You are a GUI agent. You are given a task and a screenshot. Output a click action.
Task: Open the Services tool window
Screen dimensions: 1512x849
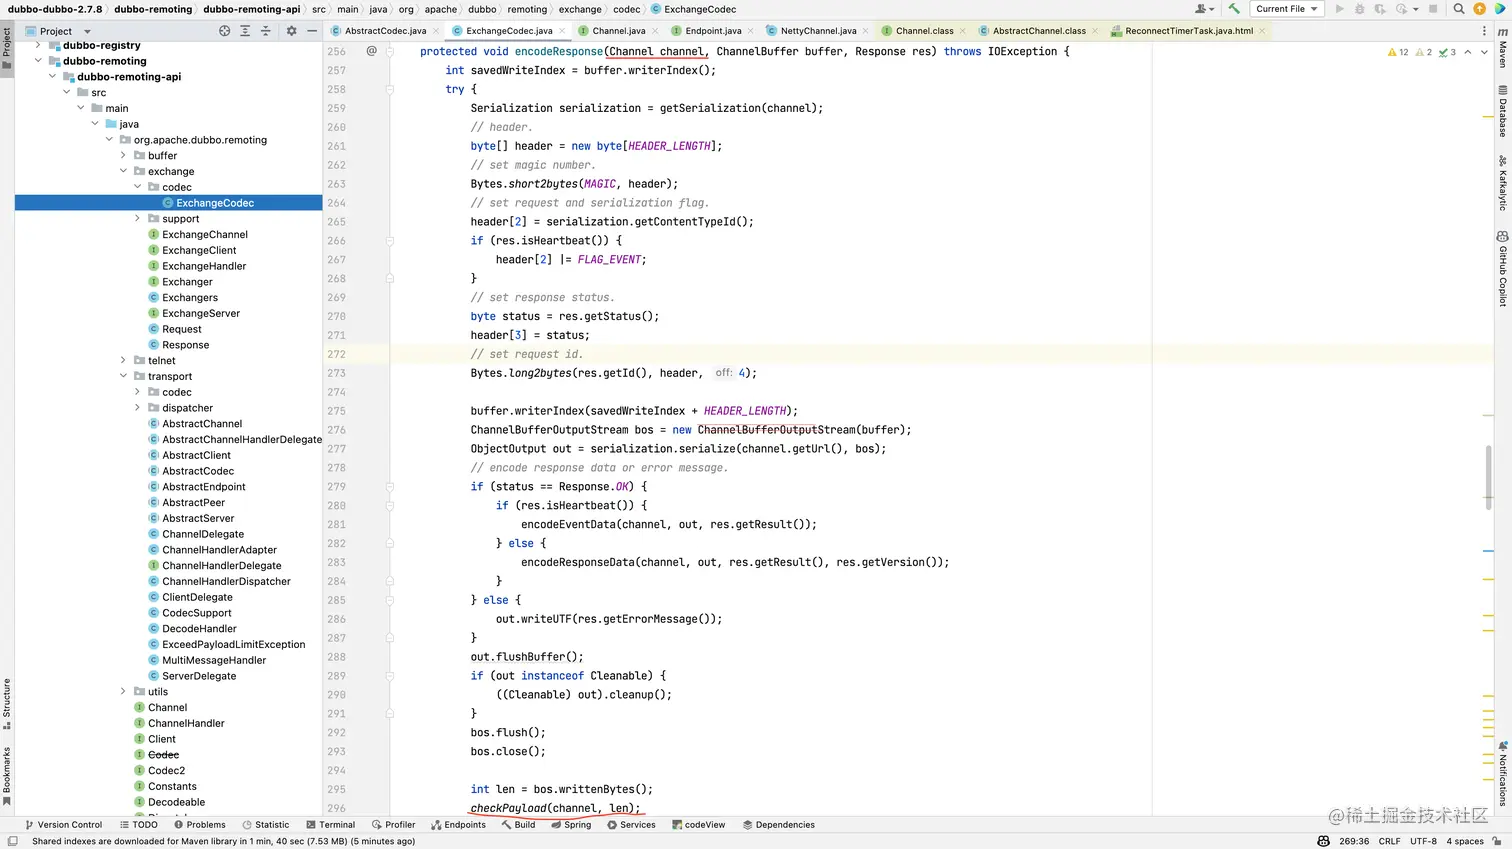pyautogui.click(x=630, y=825)
